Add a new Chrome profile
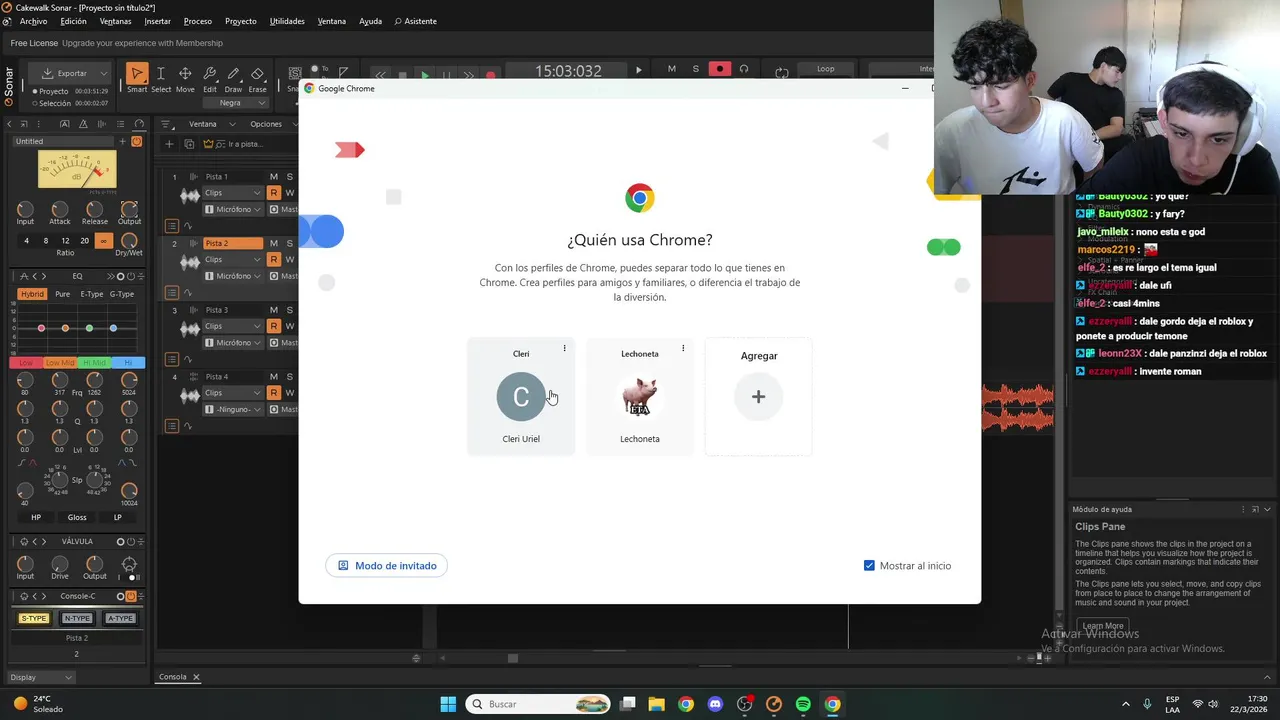Image resolution: width=1280 pixels, height=720 pixels. (x=759, y=397)
